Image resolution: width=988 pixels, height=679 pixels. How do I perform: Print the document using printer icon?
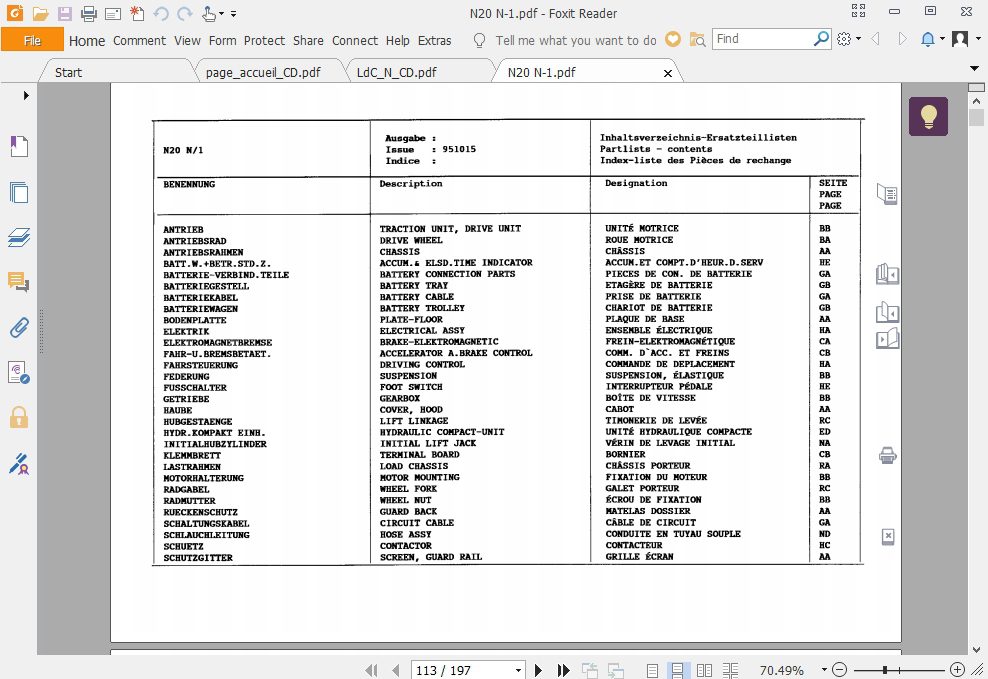click(89, 13)
